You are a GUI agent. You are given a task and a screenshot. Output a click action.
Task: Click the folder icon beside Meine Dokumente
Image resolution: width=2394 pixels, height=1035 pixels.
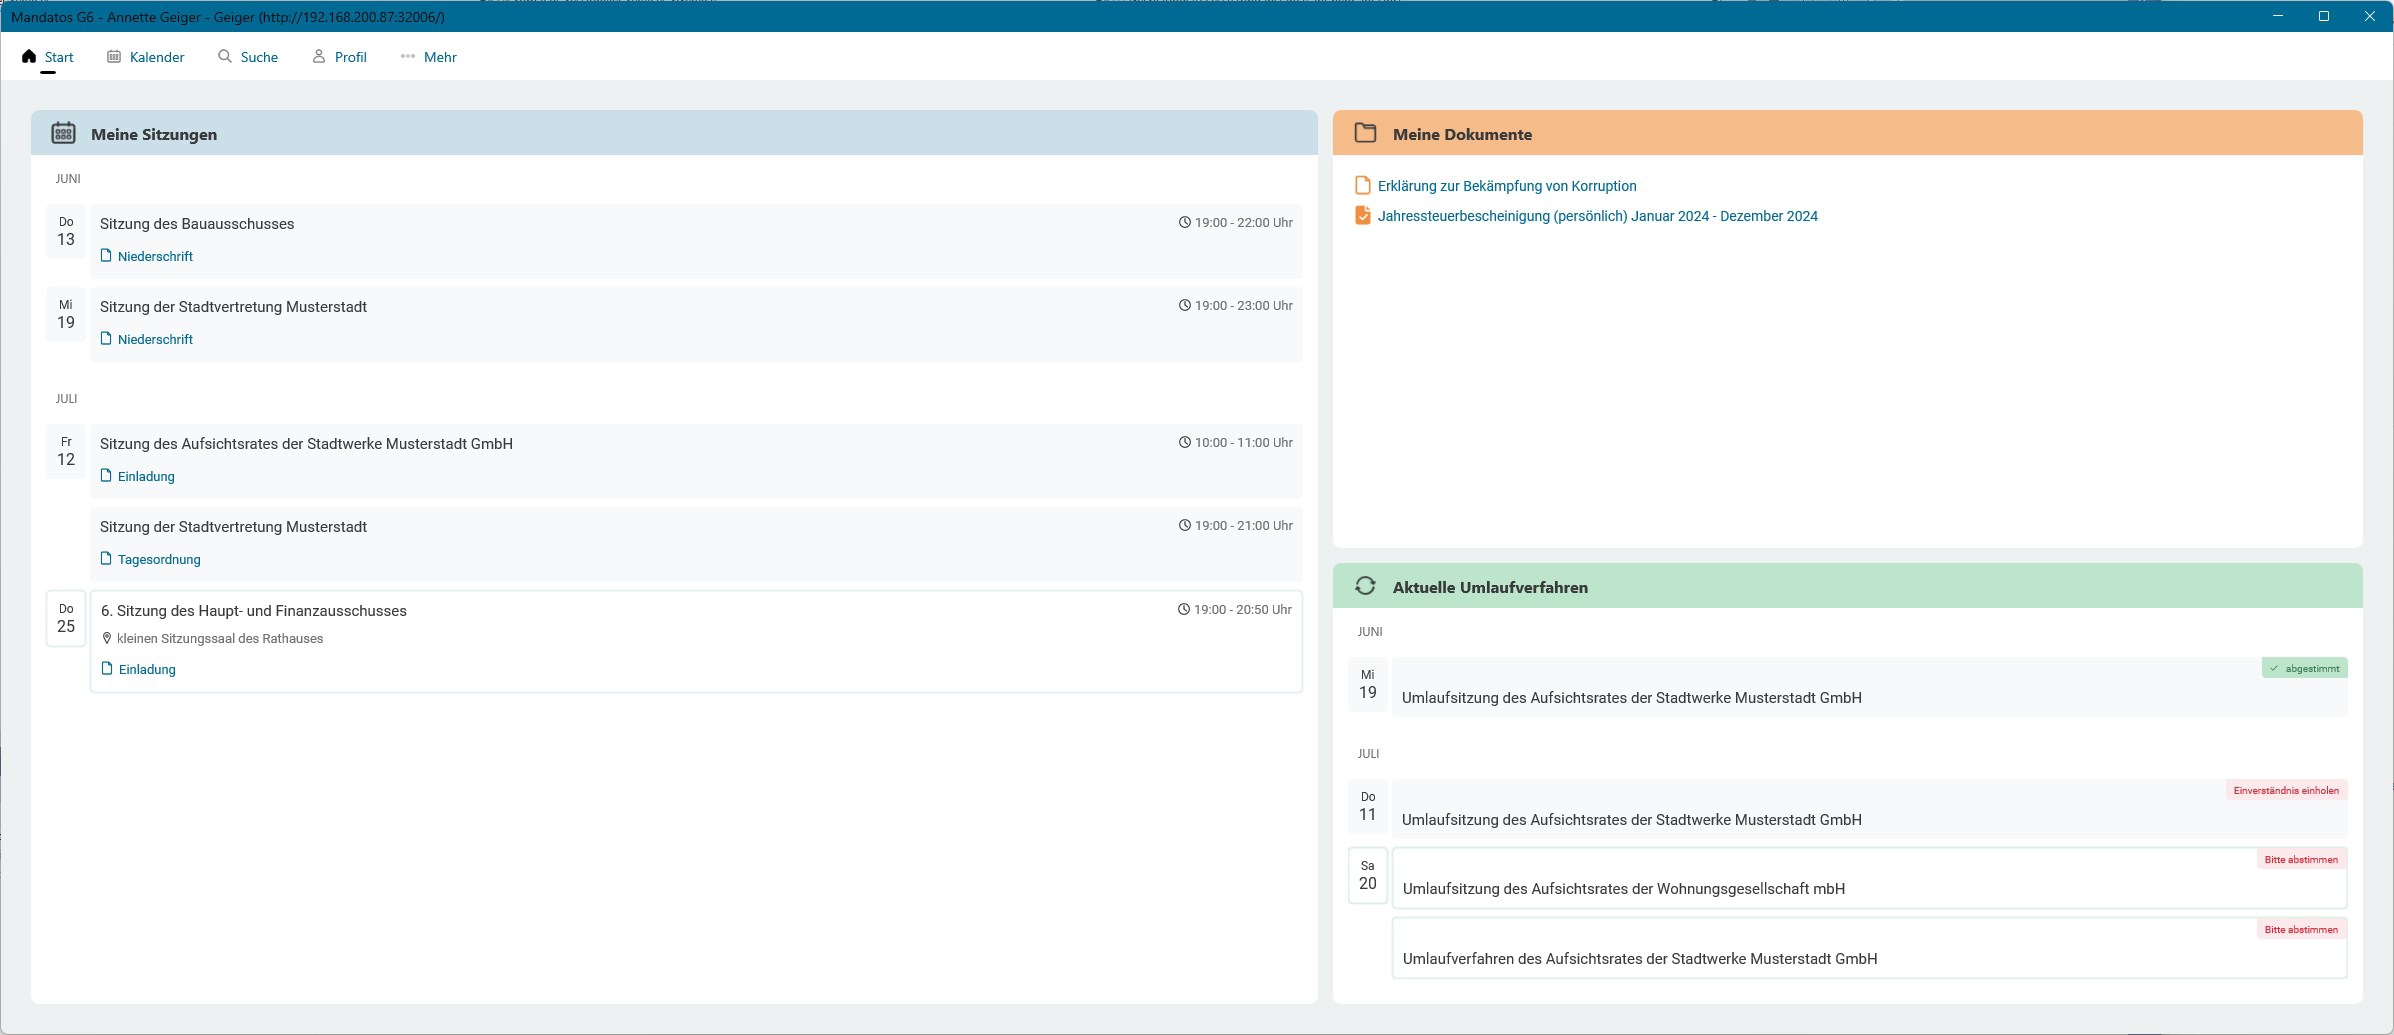point(1365,133)
